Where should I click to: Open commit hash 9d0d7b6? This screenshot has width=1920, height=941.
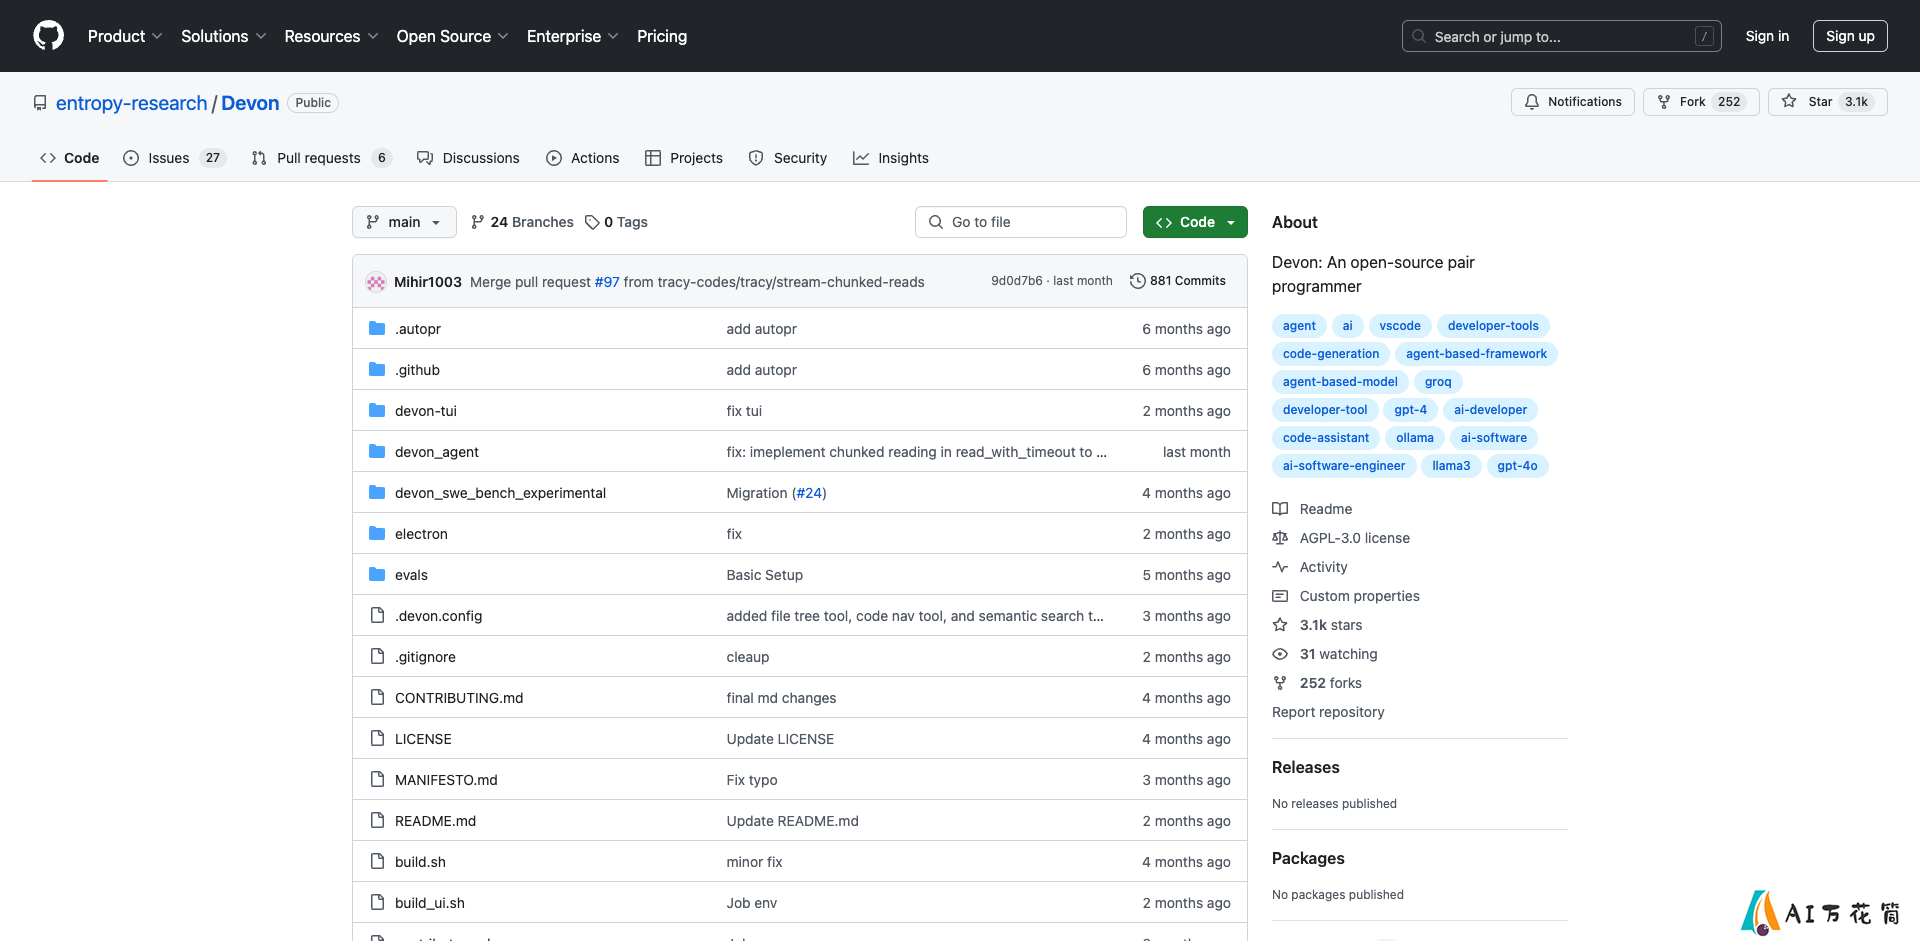[x=1016, y=281]
